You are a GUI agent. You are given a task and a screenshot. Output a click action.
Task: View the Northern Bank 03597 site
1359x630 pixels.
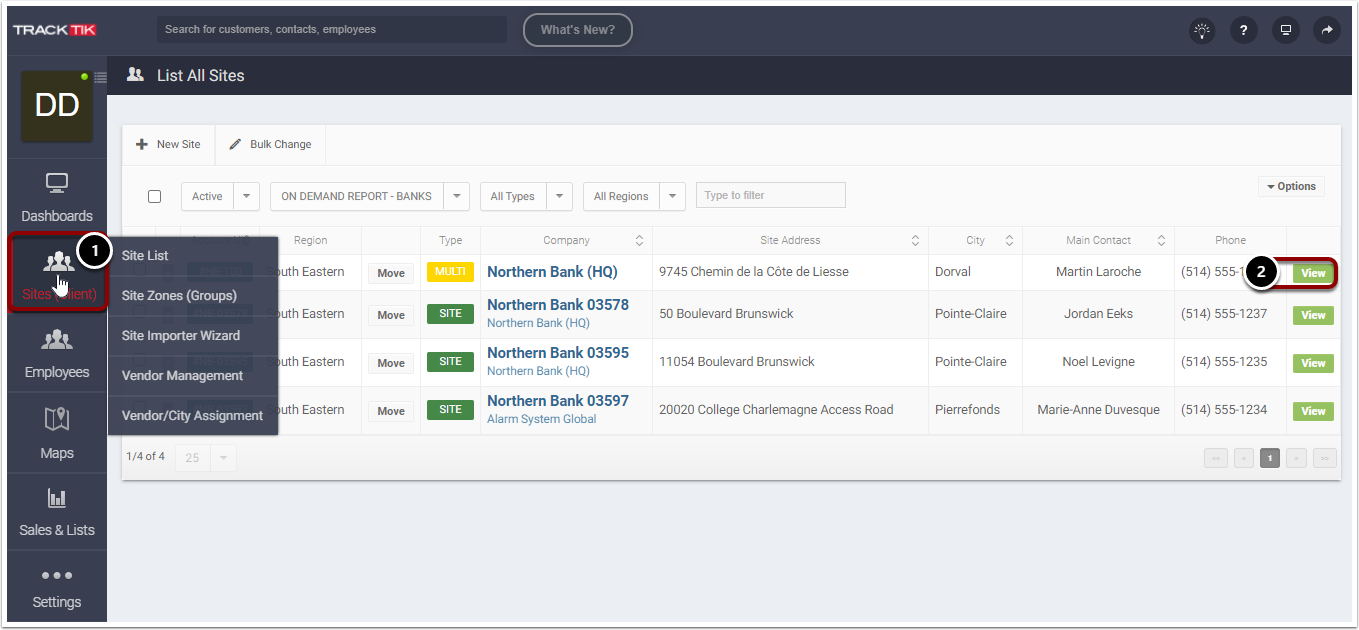1313,411
